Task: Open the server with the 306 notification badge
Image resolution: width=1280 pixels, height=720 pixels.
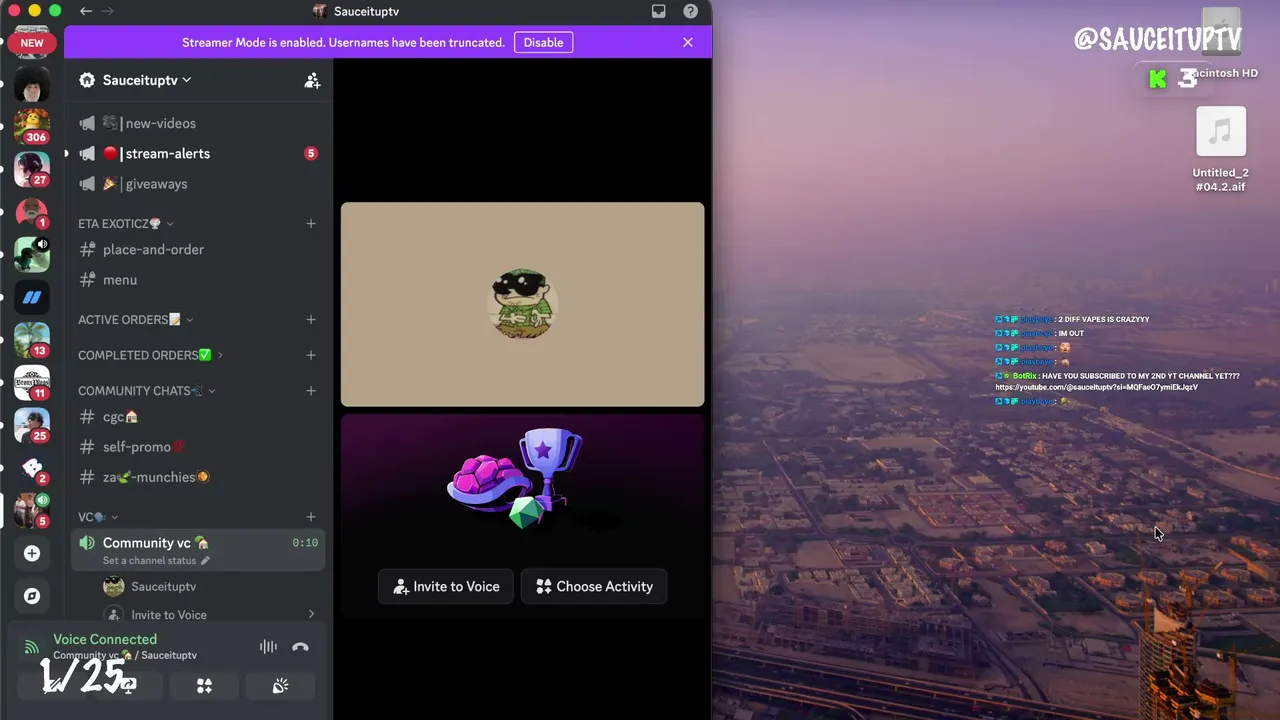Action: coord(32,126)
